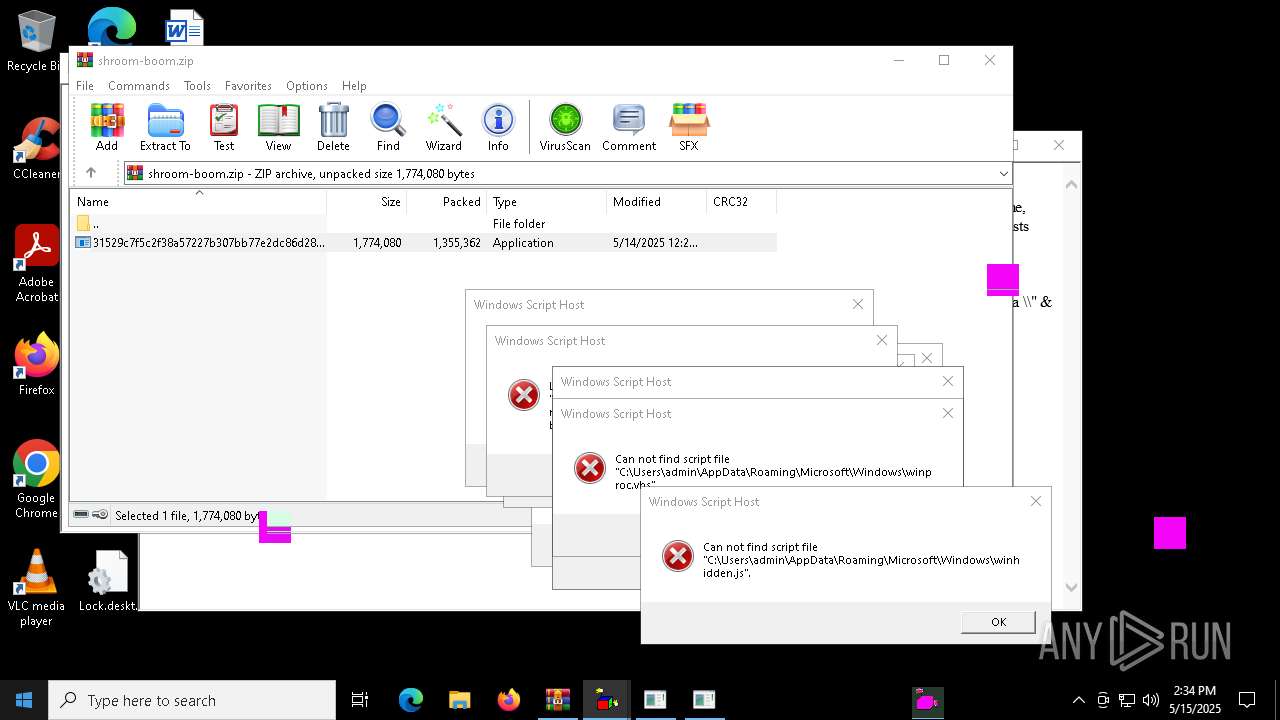Launch the Wizard wand tool
1280x720 pixels.
(443, 127)
